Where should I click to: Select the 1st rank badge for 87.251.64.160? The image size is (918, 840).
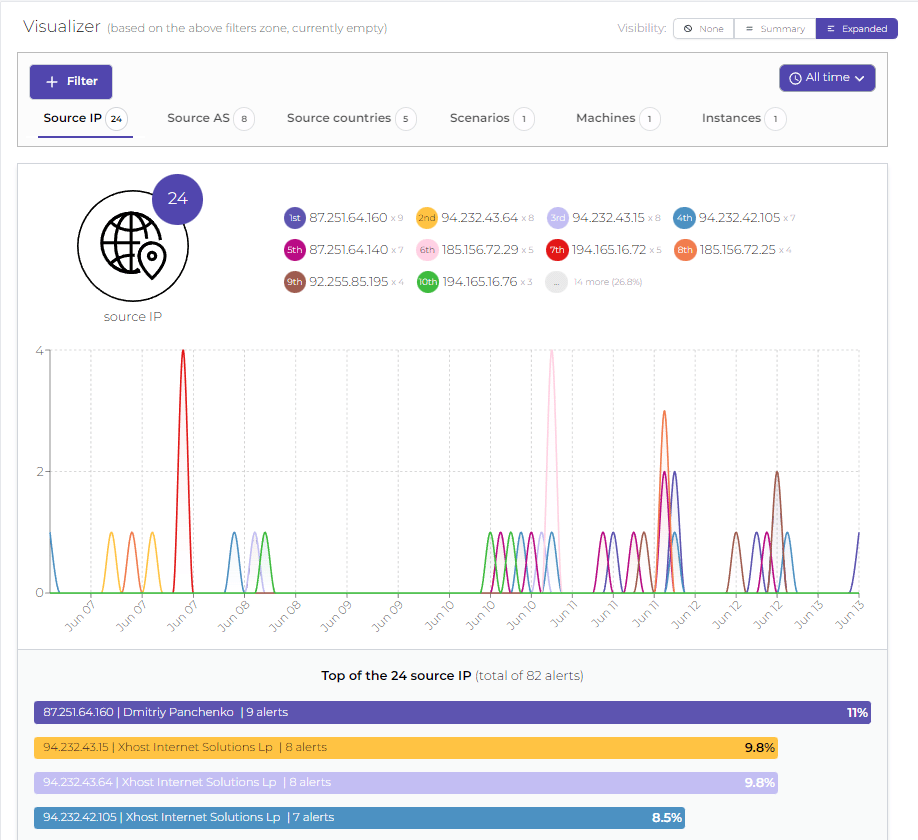pos(294,217)
